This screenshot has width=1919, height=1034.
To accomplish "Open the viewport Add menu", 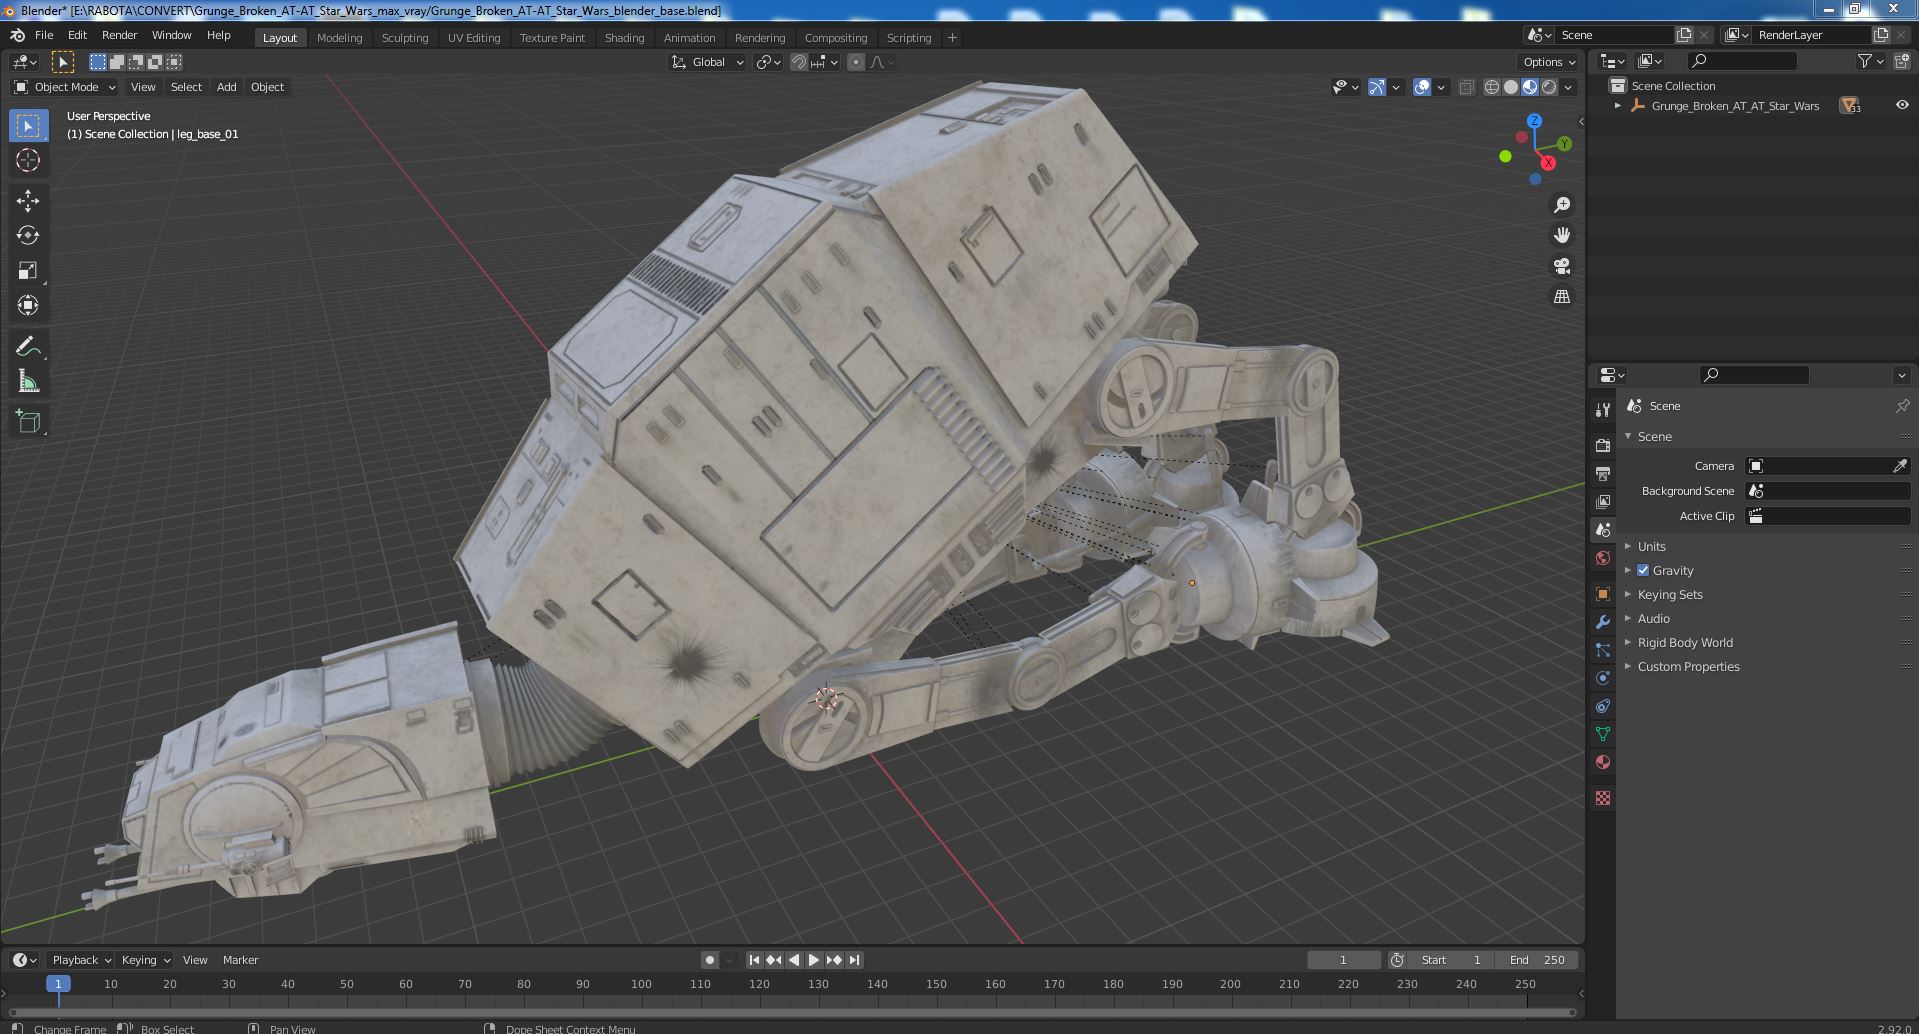I will click(x=227, y=87).
